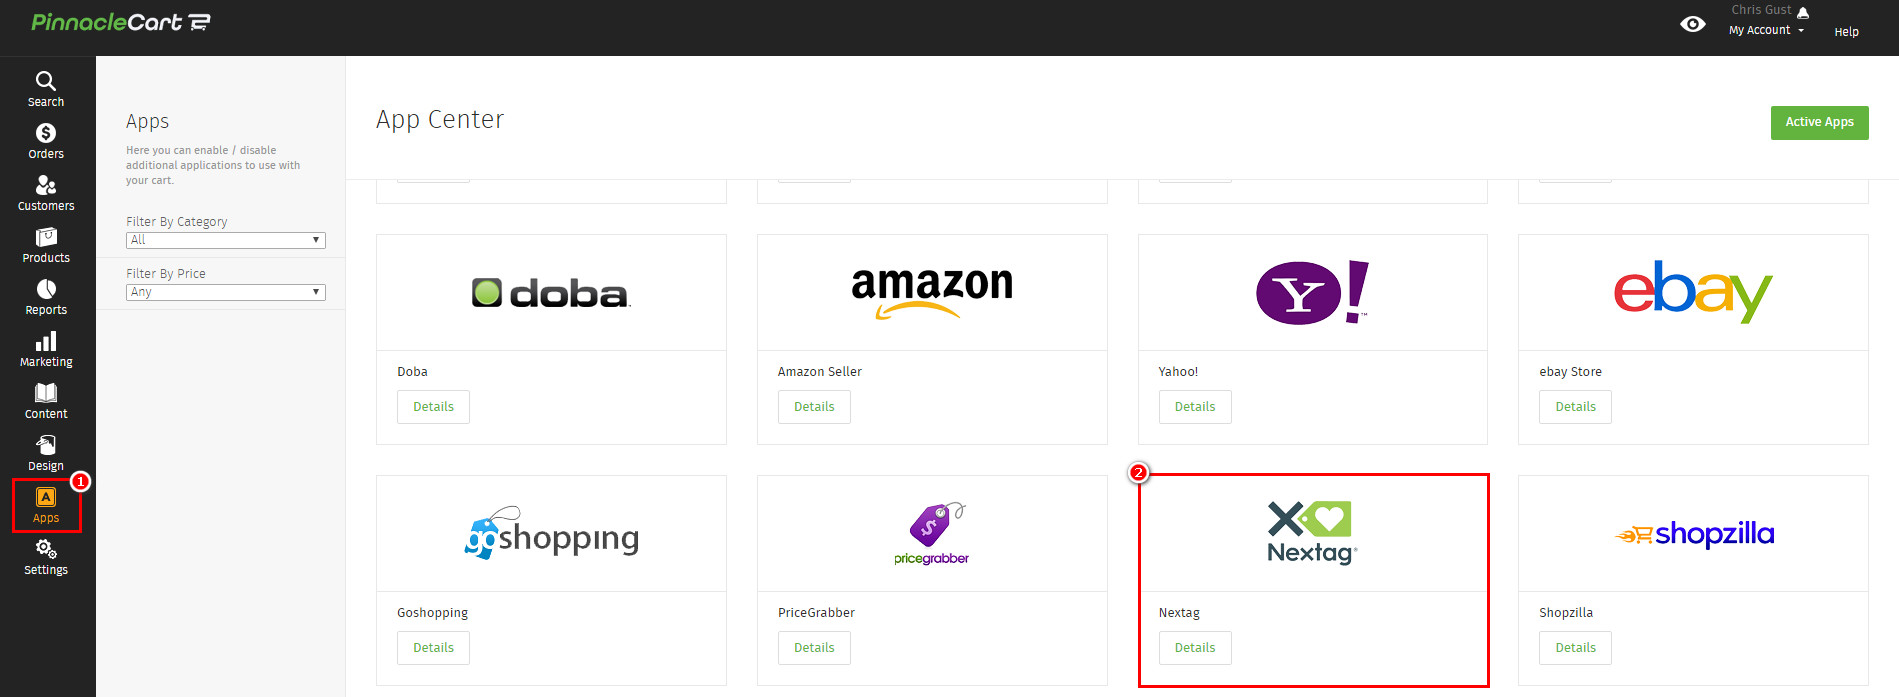Click the ebay Store app name
1899x697 pixels.
point(1570,372)
